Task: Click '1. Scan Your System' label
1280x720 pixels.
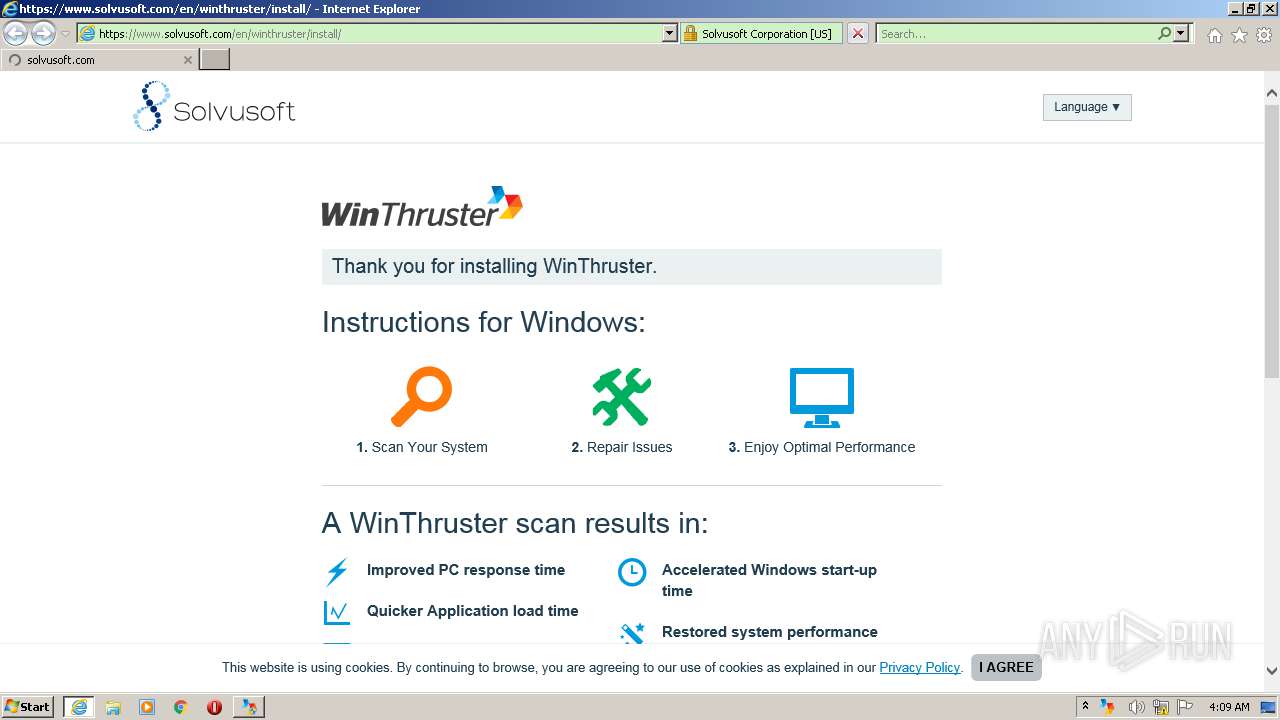Action: [x=422, y=447]
